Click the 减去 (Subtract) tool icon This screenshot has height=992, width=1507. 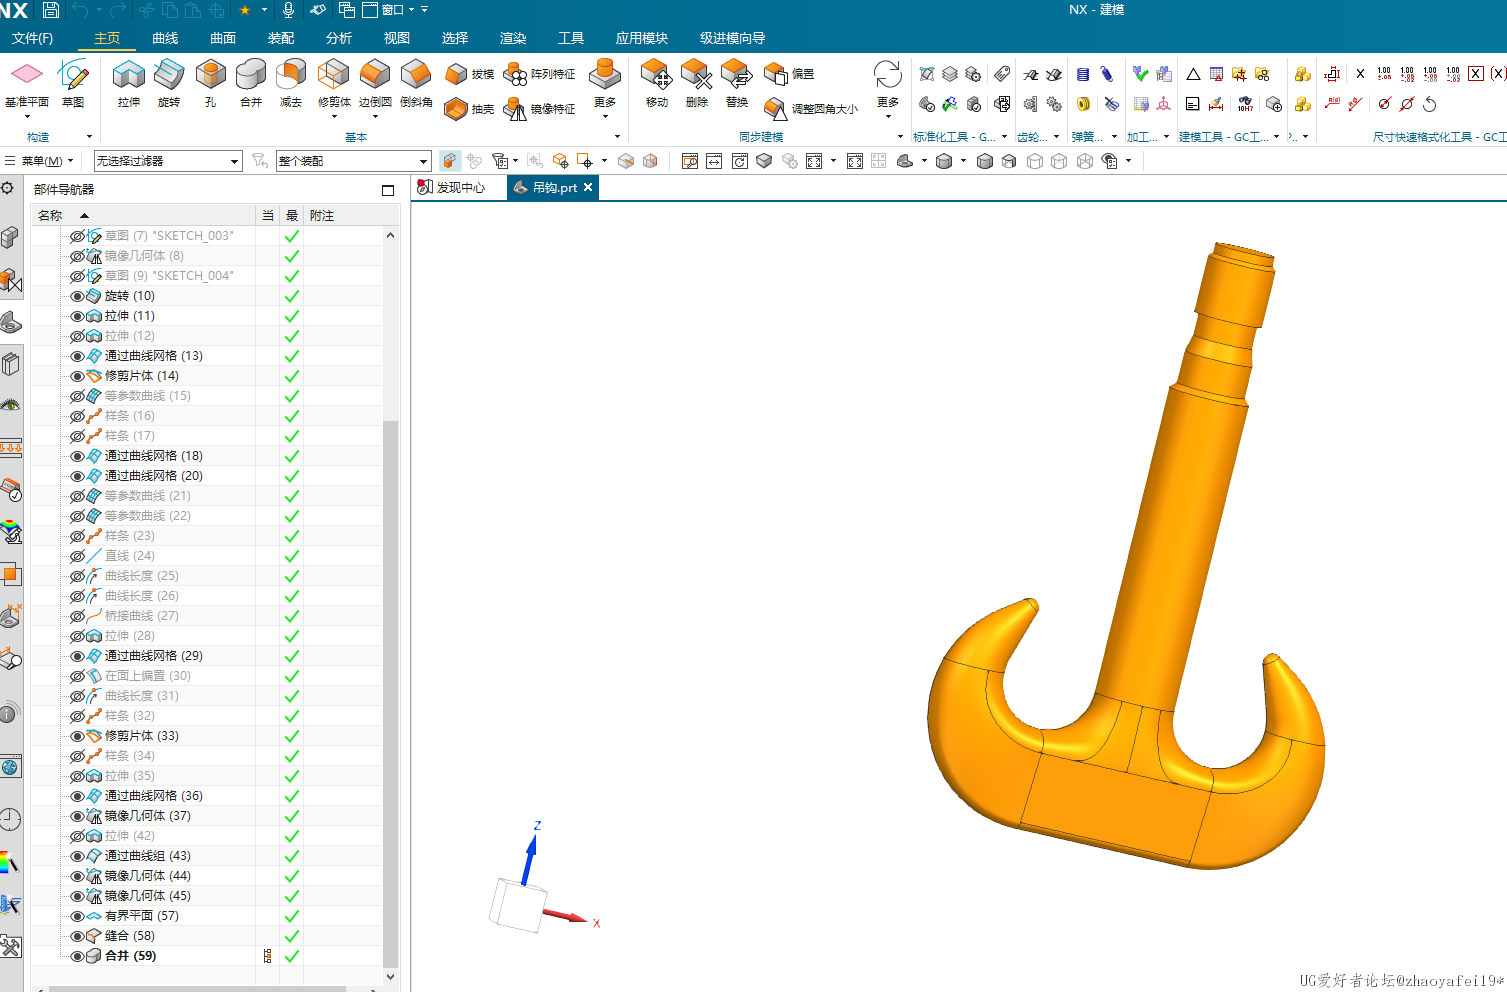[x=291, y=76]
